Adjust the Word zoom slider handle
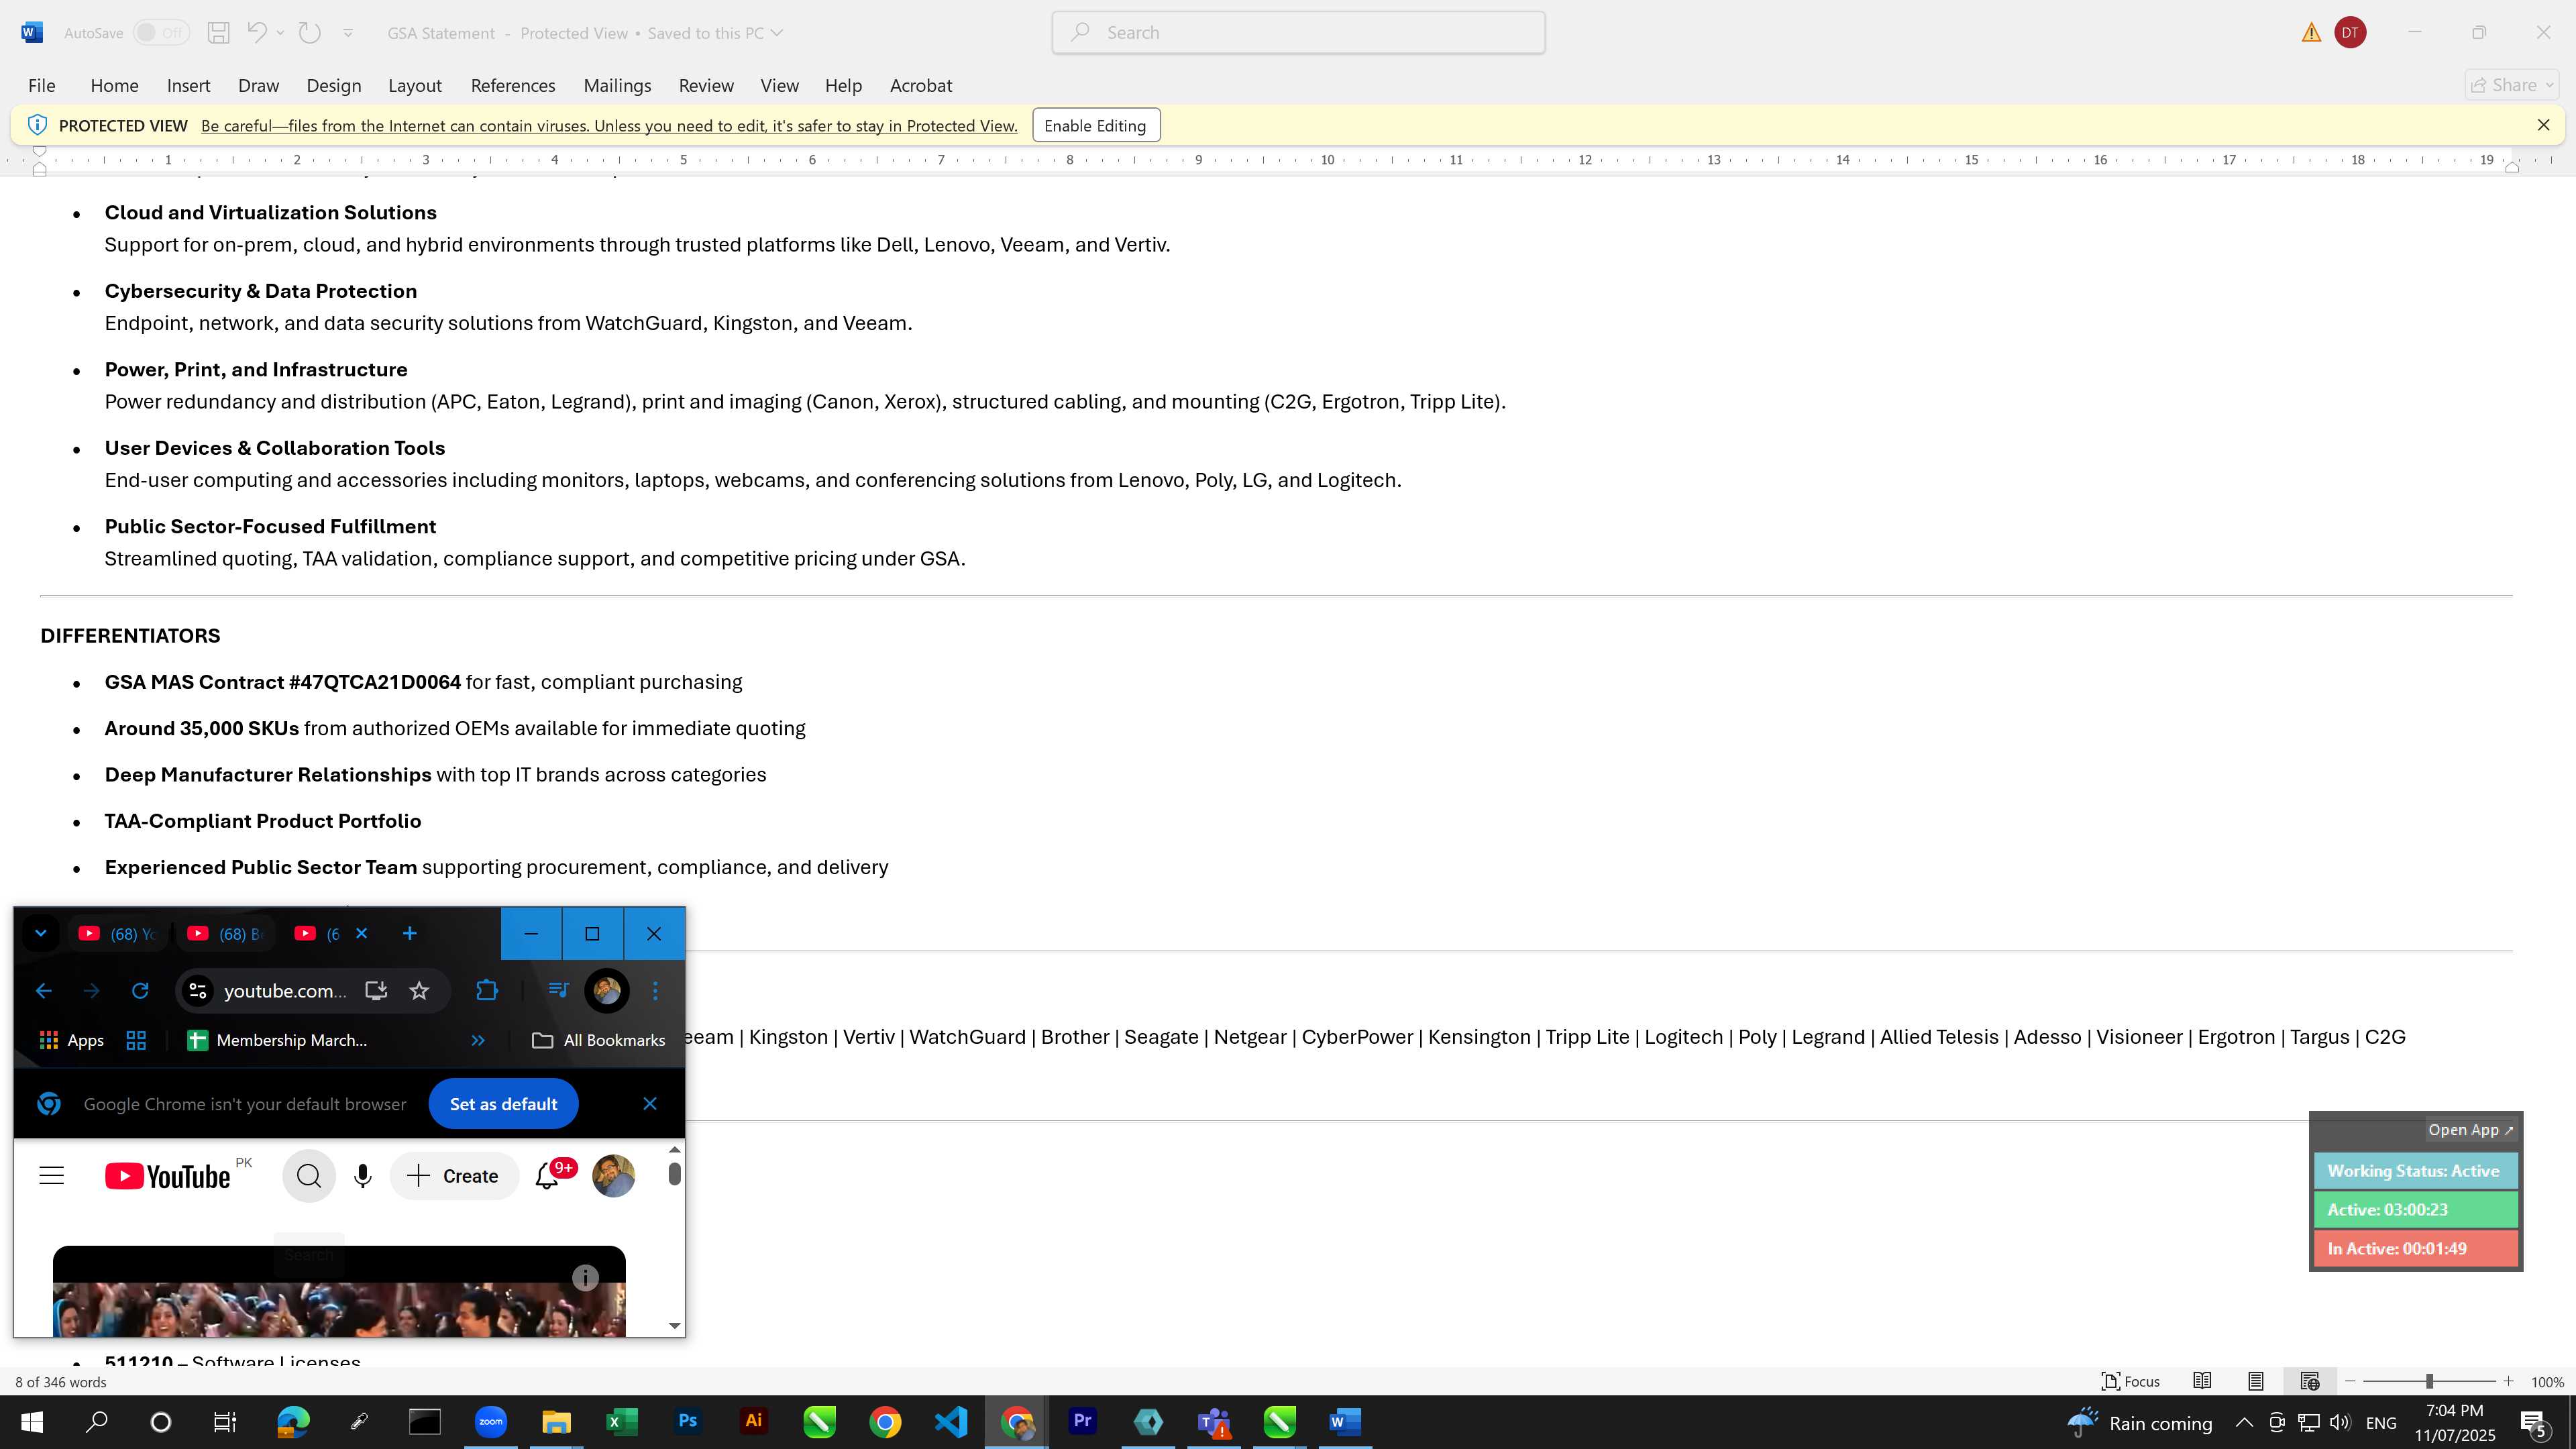2576x1449 pixels. pos(2429,1382)
